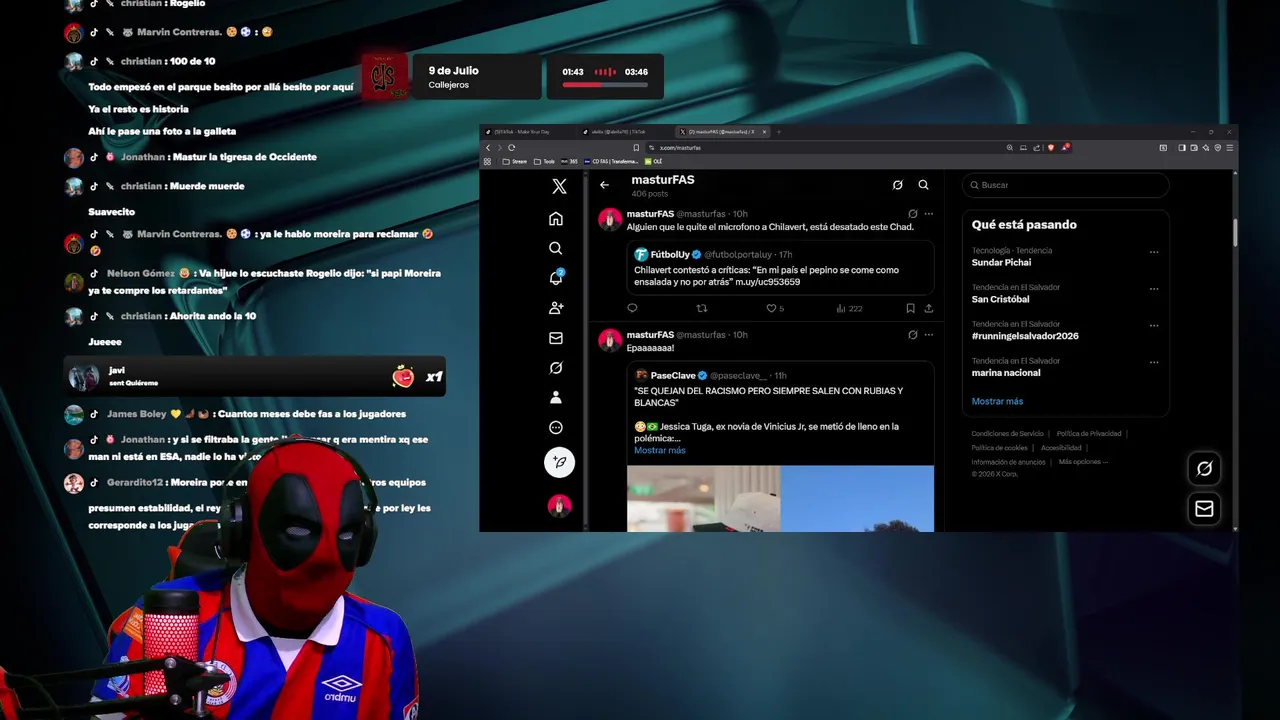Open Política de Privacidad link
This screenshot has width=1280, height=720.
tap(1089, 434)
